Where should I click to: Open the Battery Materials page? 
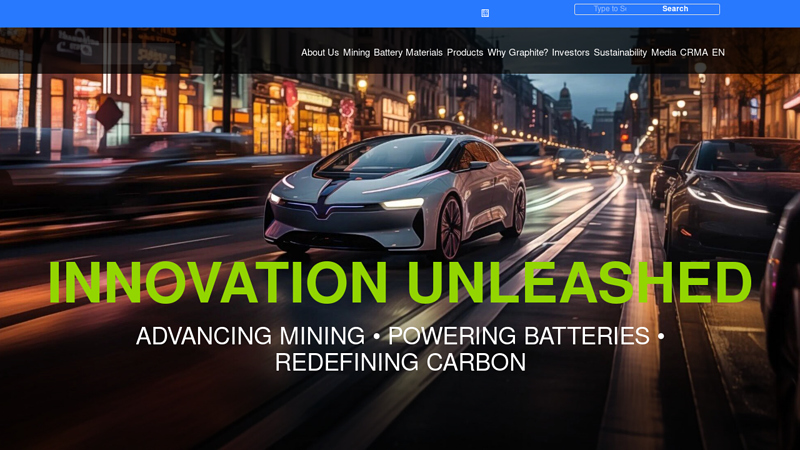[x=408, y=53]
